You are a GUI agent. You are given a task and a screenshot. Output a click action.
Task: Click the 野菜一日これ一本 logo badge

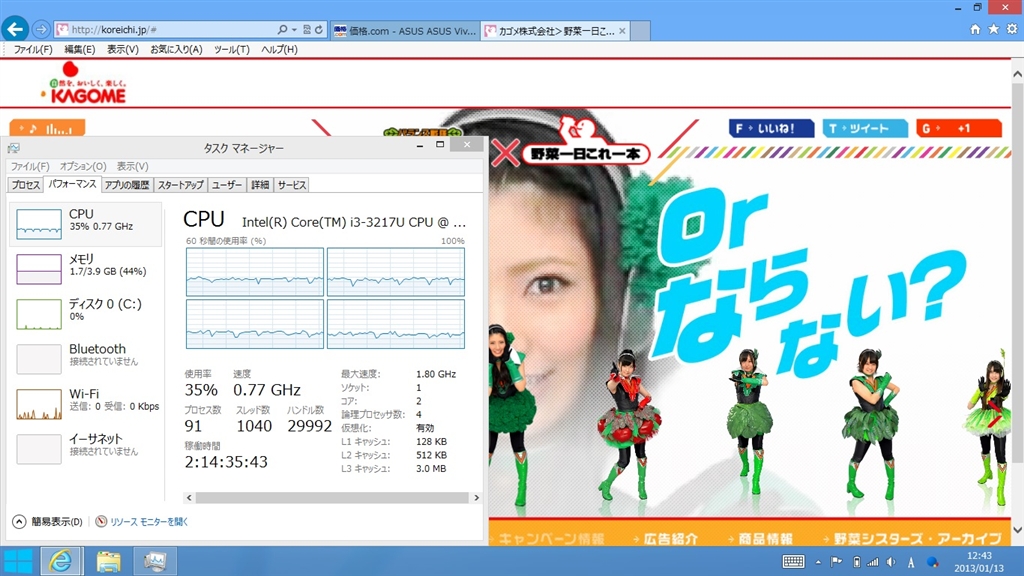point(586,153)
